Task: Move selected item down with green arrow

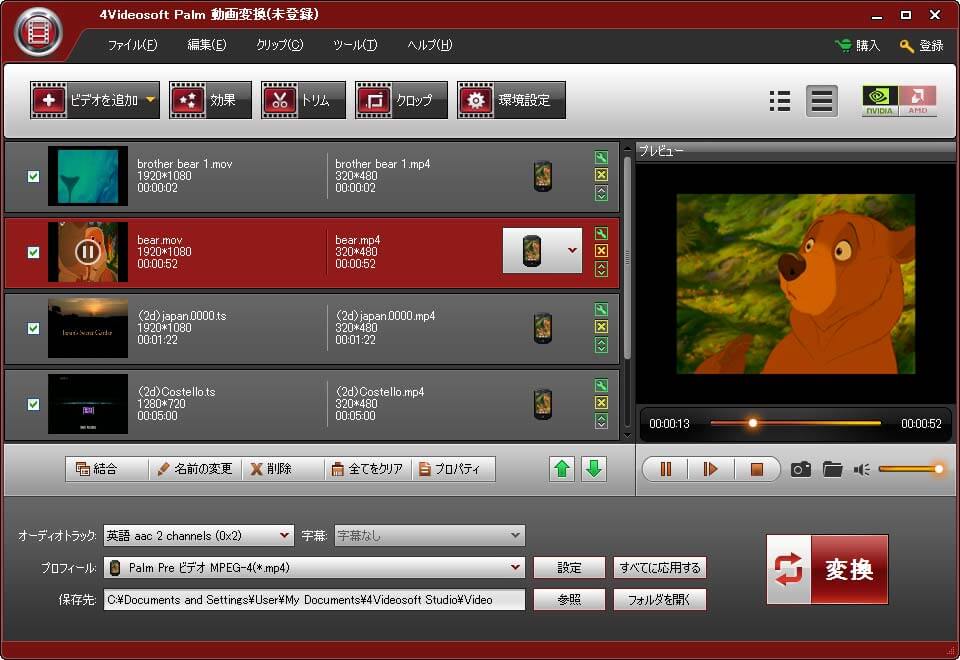Action: click(x=594, y=469)
